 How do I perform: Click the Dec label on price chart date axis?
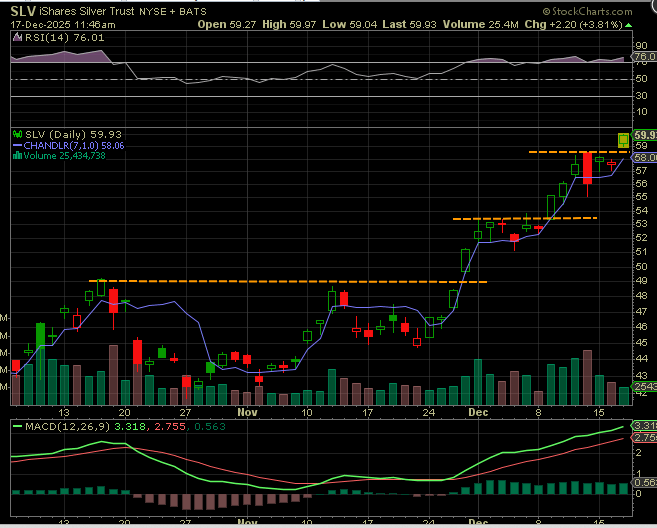(x=478, y=412)
